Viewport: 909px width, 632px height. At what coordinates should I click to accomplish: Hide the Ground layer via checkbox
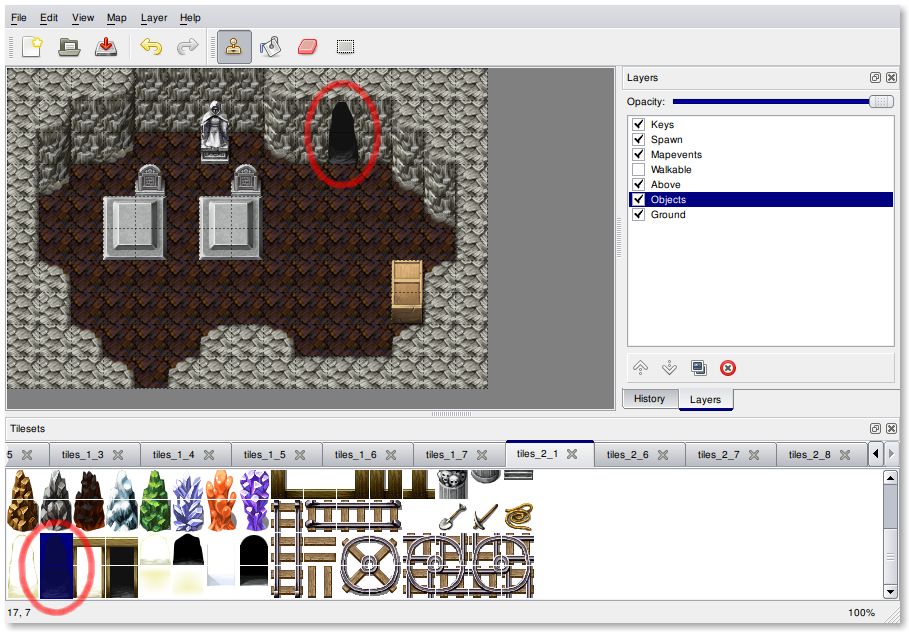637,215
